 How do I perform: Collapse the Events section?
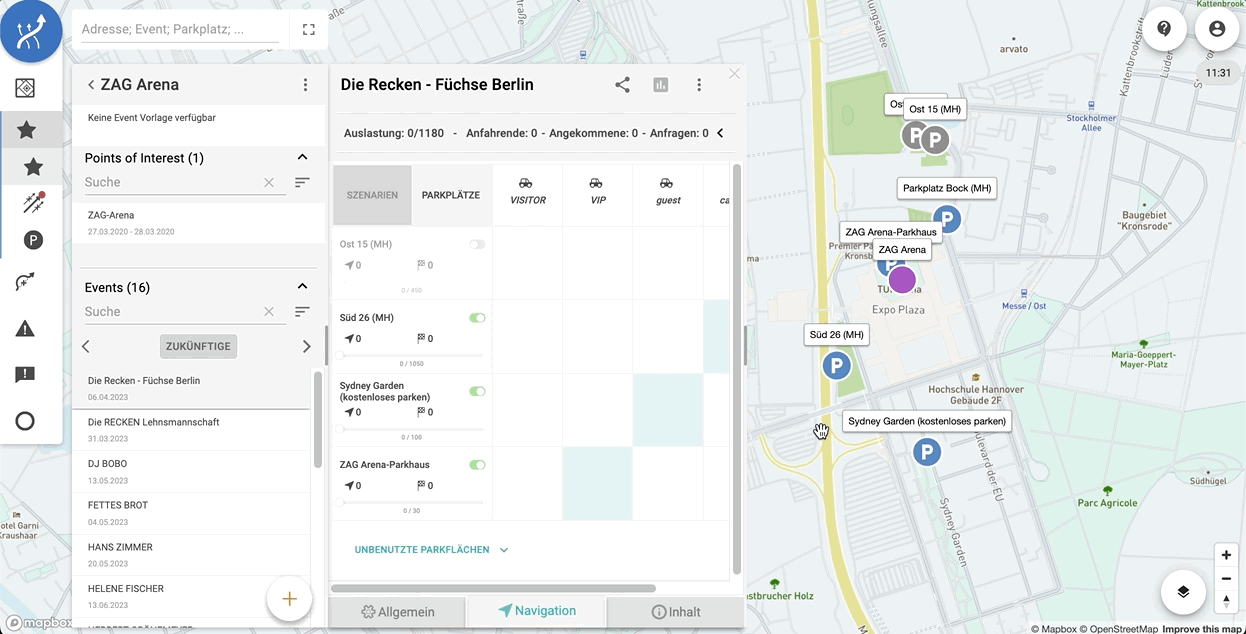click(302, 286)
